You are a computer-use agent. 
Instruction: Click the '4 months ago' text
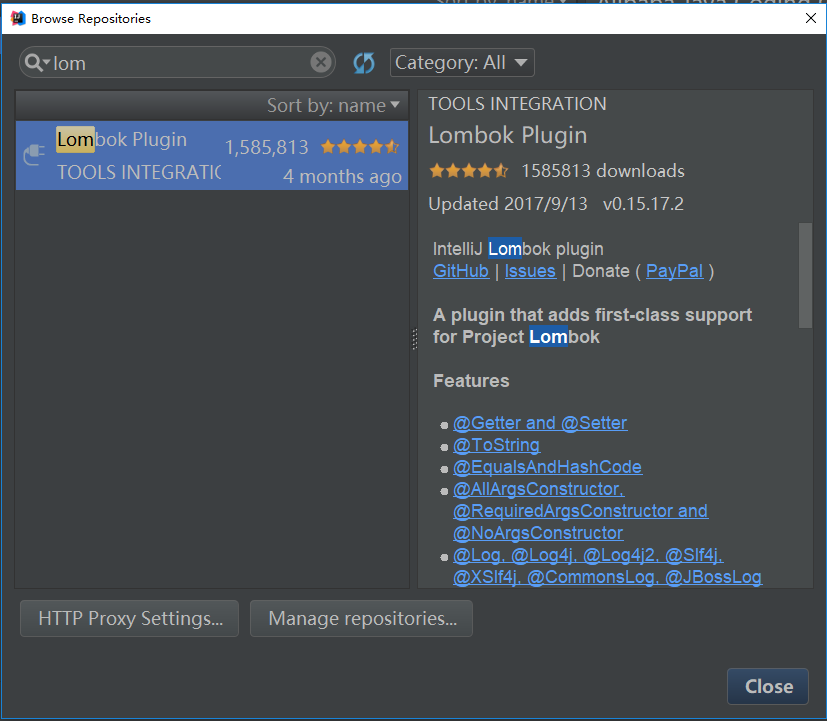point(342,176)
